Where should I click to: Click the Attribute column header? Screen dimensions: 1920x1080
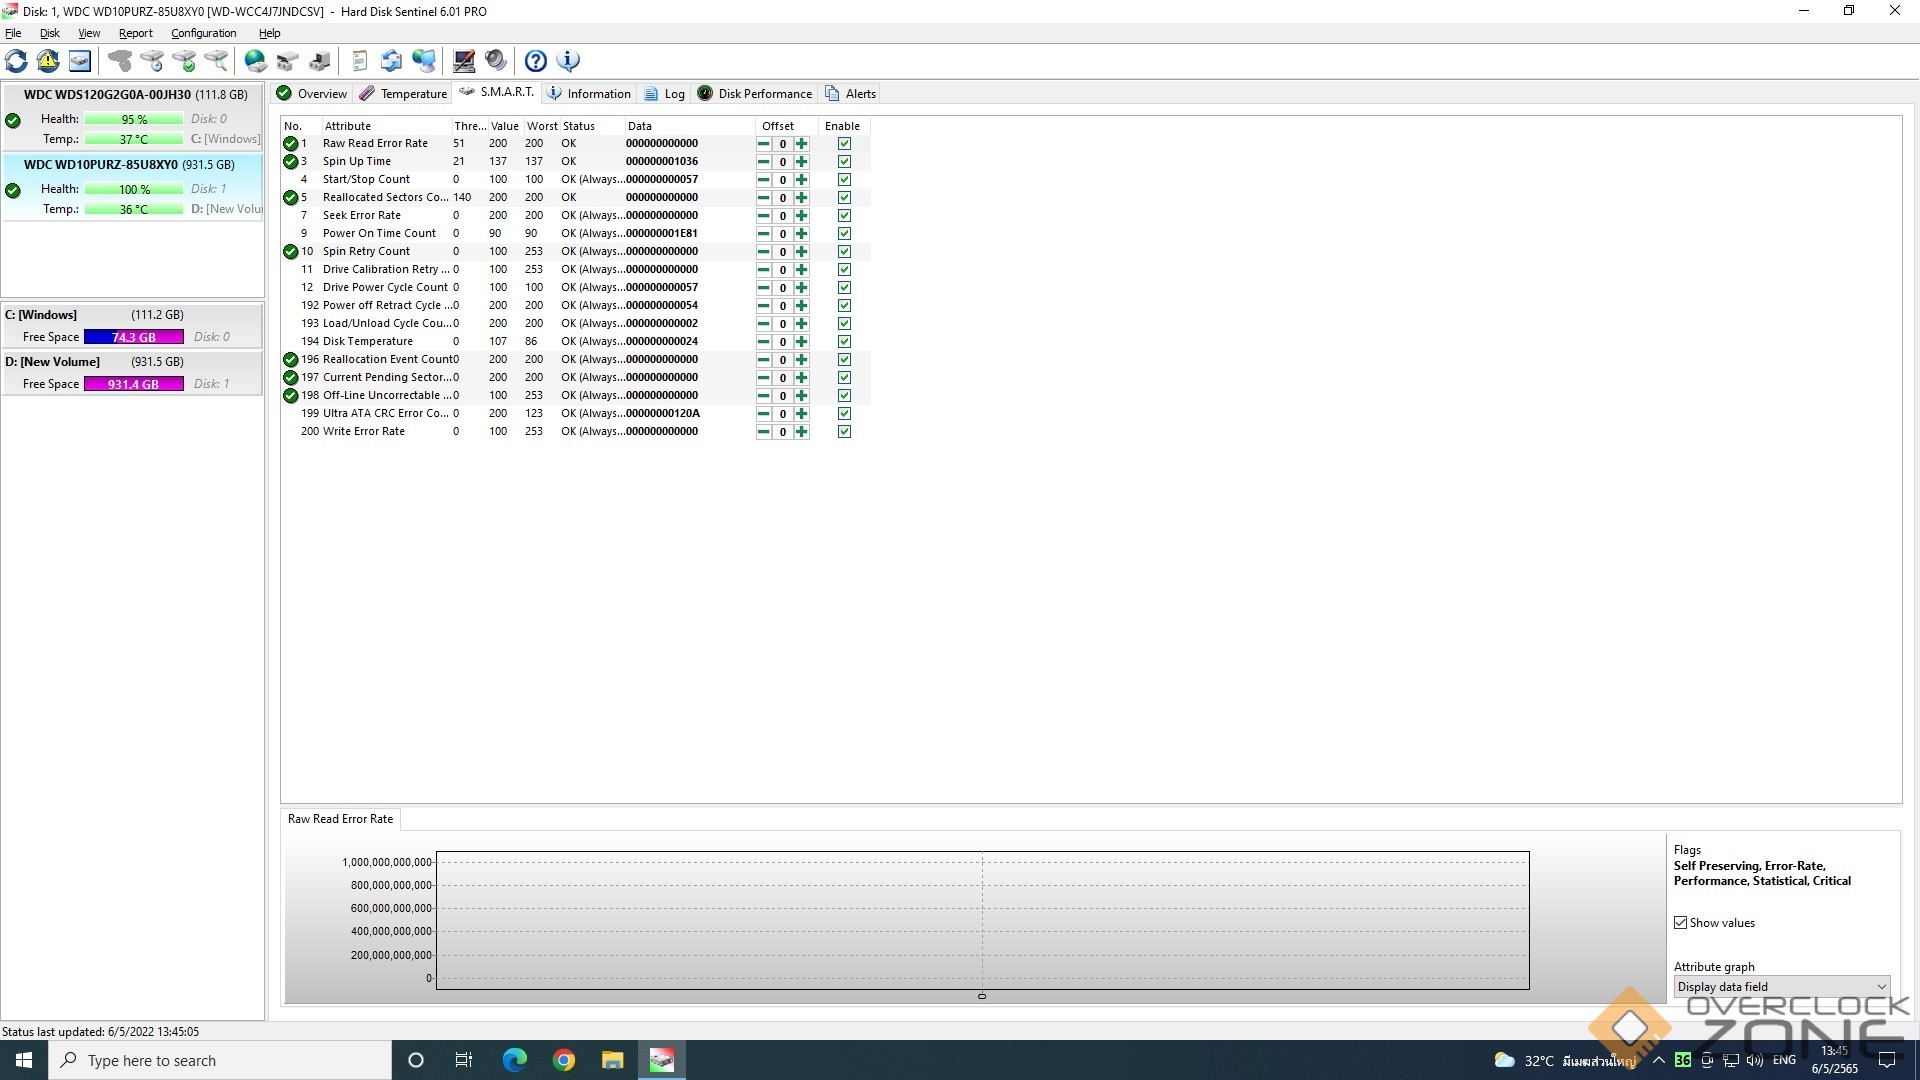[x=347, y=126]
